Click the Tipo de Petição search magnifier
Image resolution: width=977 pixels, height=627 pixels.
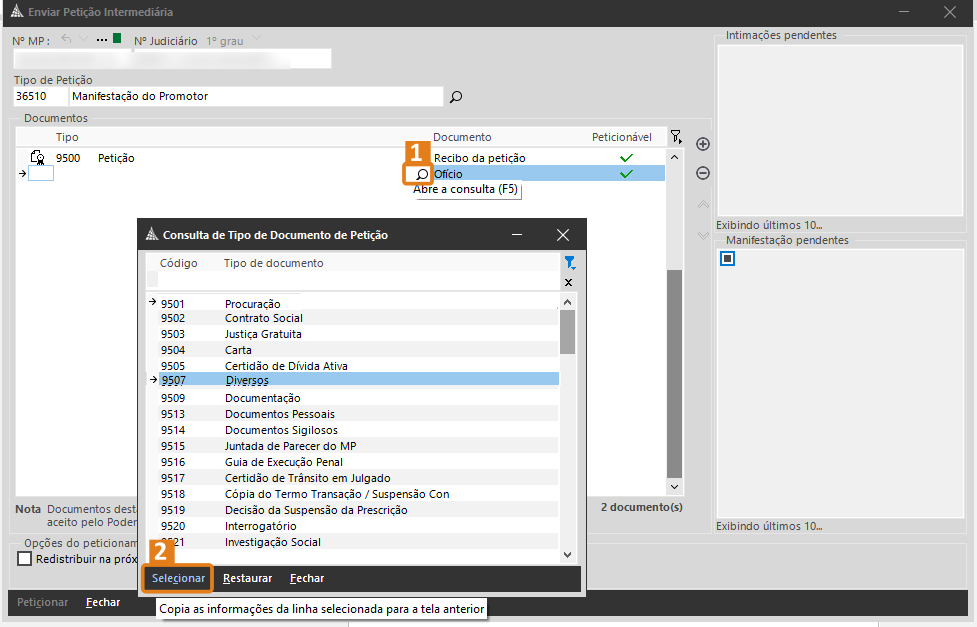tap(456, 97)
